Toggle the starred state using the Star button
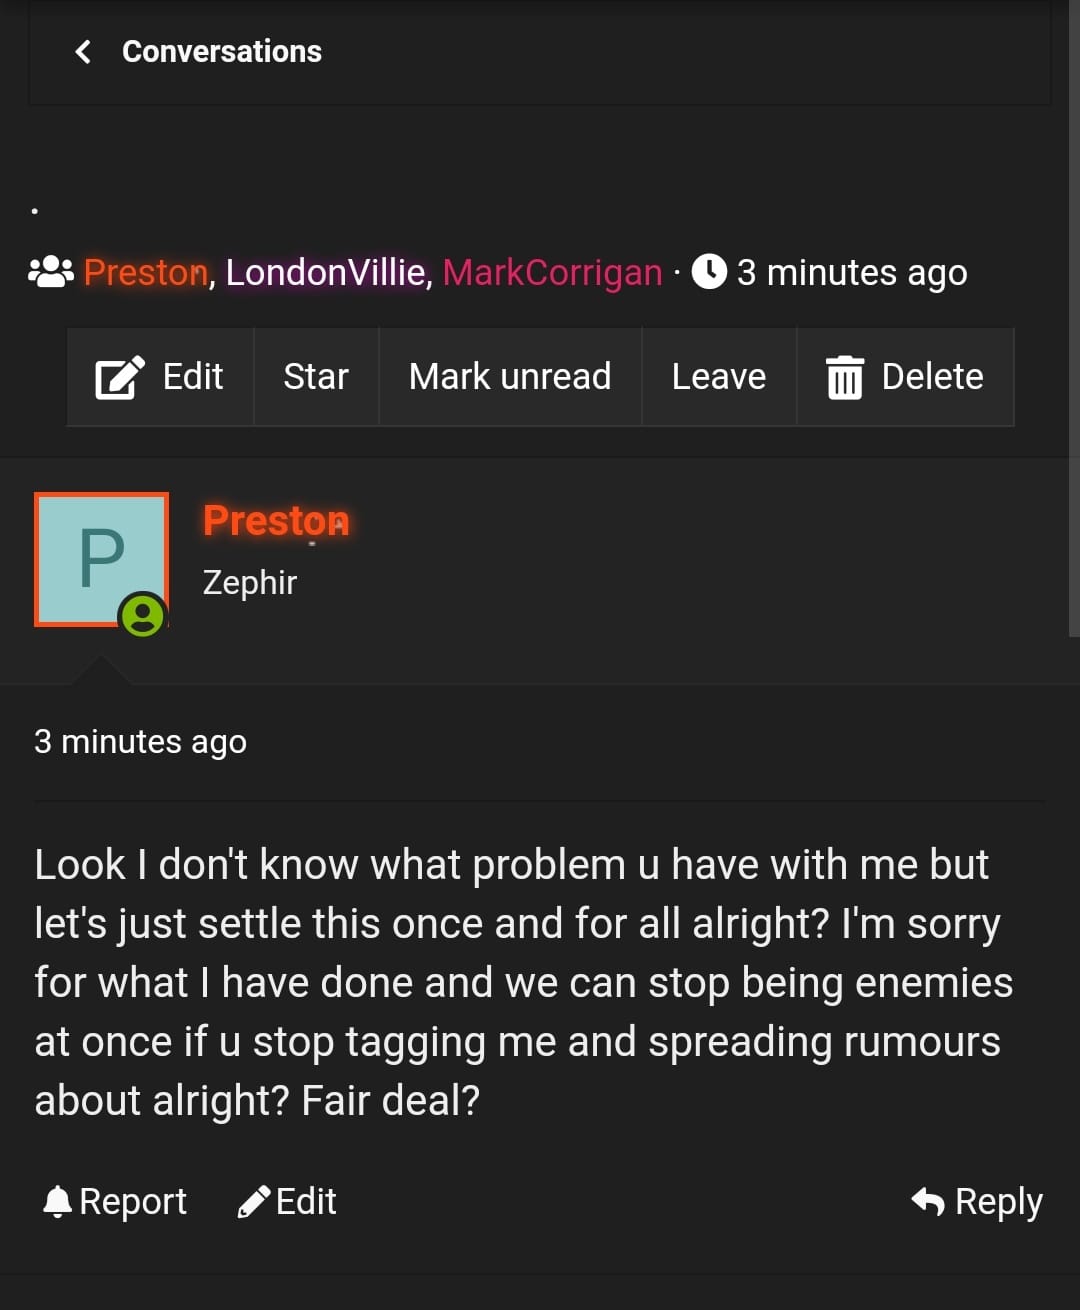Screen dimensions: 1080x1310 click(316, 377)
